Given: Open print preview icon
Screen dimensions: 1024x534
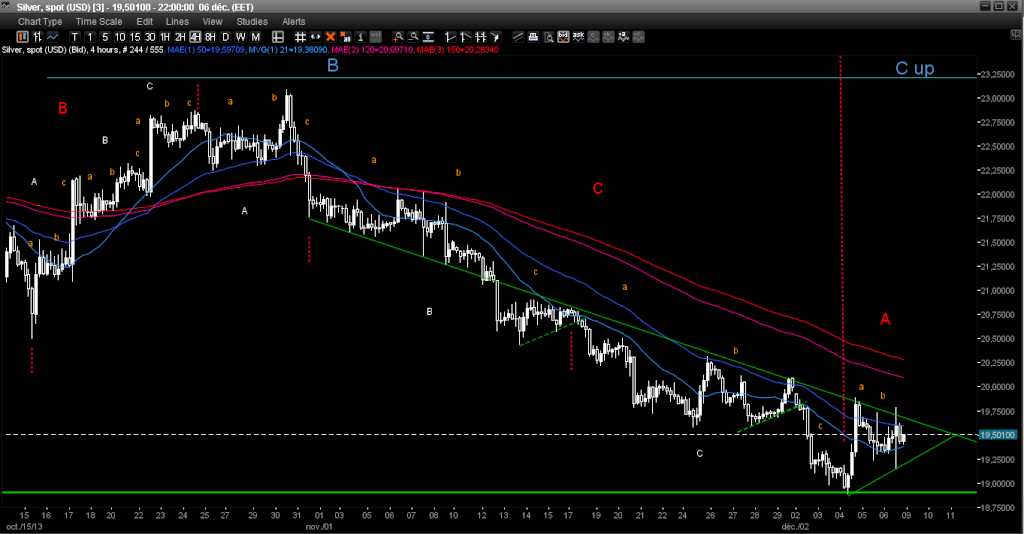Looking at the screenshot, I should tap(548, 37).
